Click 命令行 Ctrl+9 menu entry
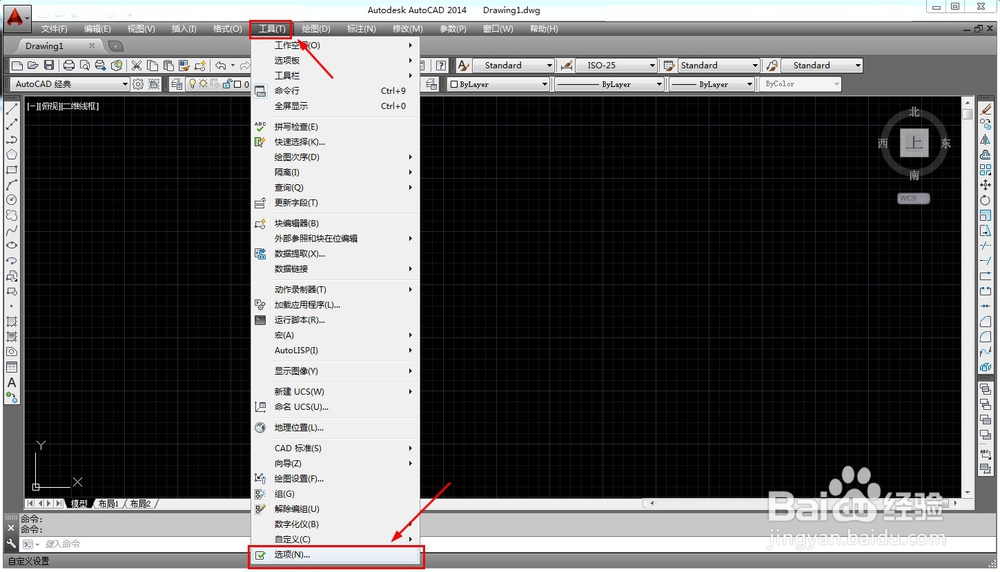This screenshot has width=1000, height=572. coord(336,91)
